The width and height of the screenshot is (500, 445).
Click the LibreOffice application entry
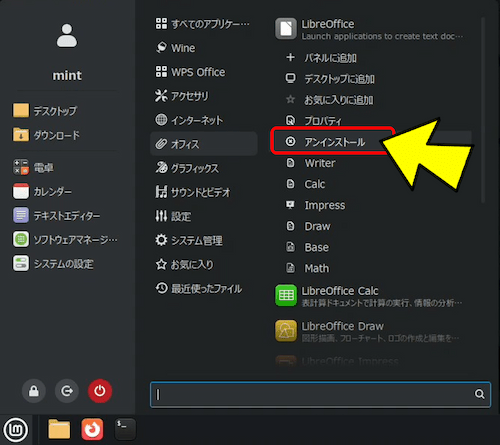370,29
